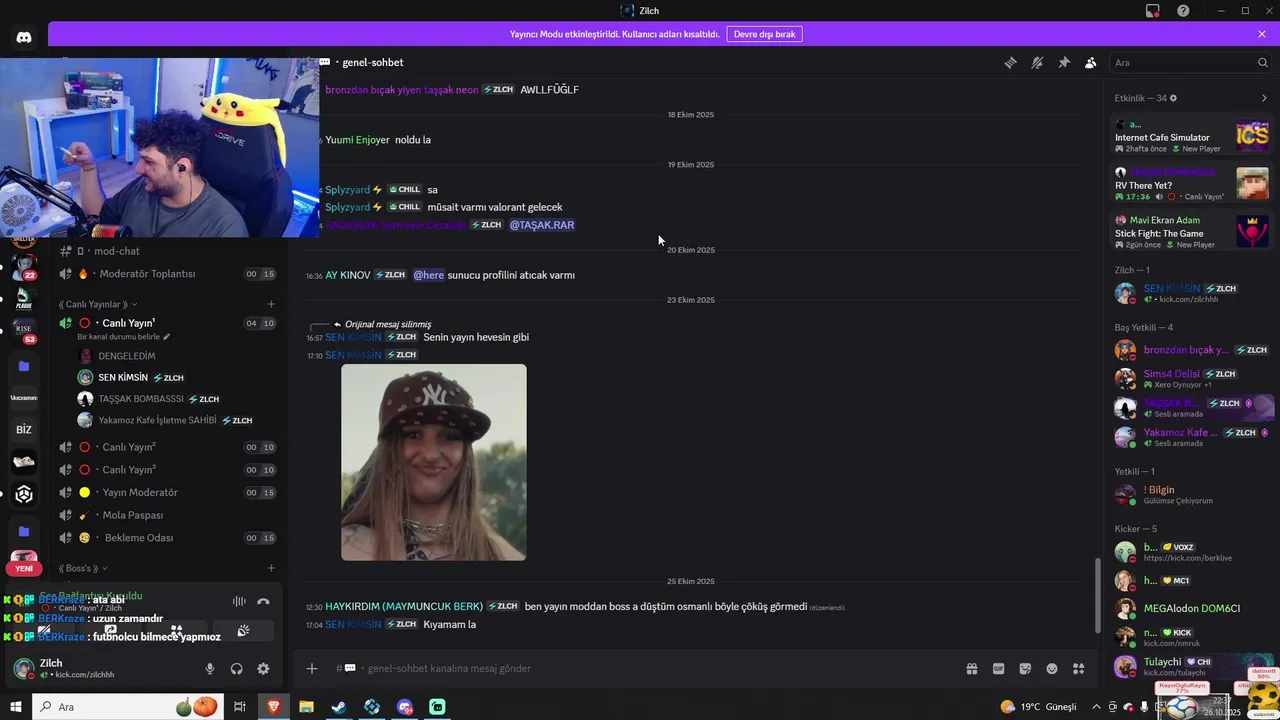Viewport: 1280px width, 720px height.
Task: Click the @here mention in AY KINOV's message
Action: tap(429, 275)
